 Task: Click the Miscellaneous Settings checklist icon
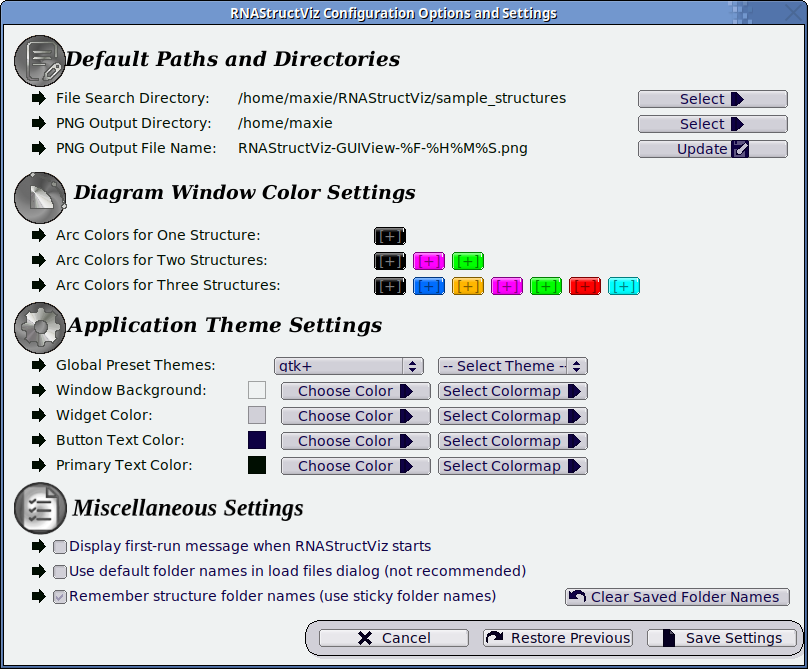(x=40, y=508)
